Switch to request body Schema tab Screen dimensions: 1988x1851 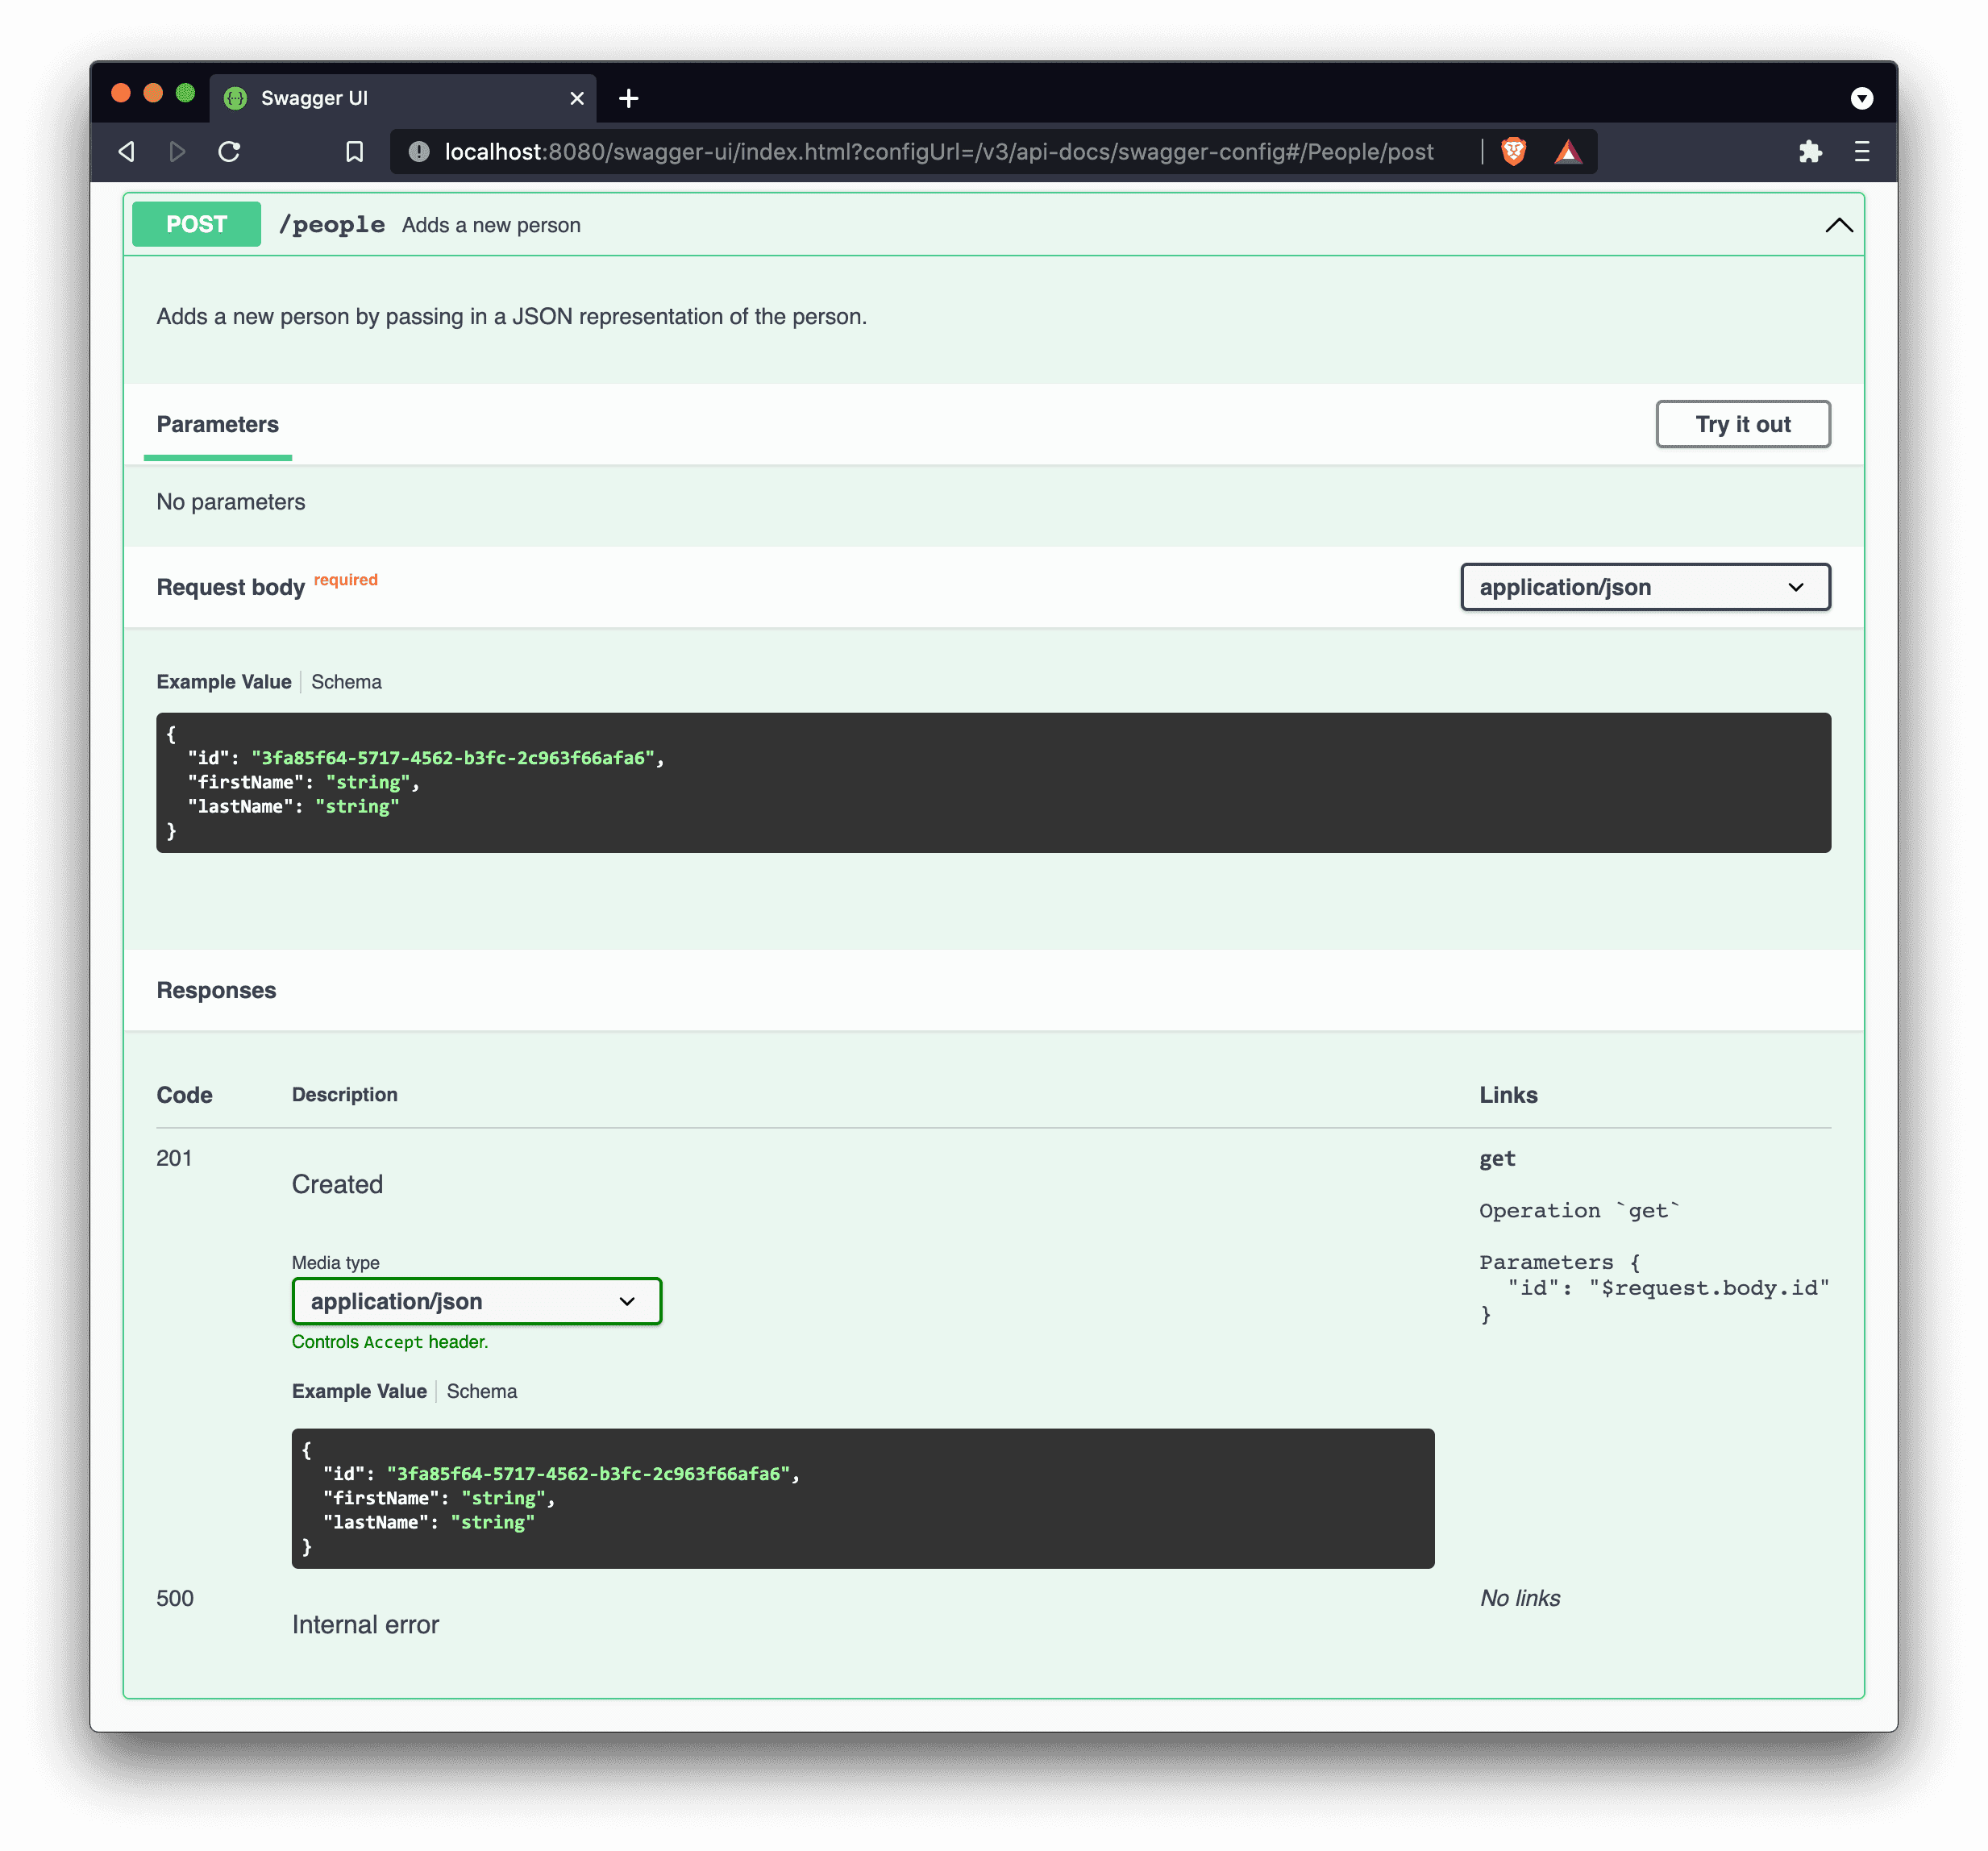[346, 682]
